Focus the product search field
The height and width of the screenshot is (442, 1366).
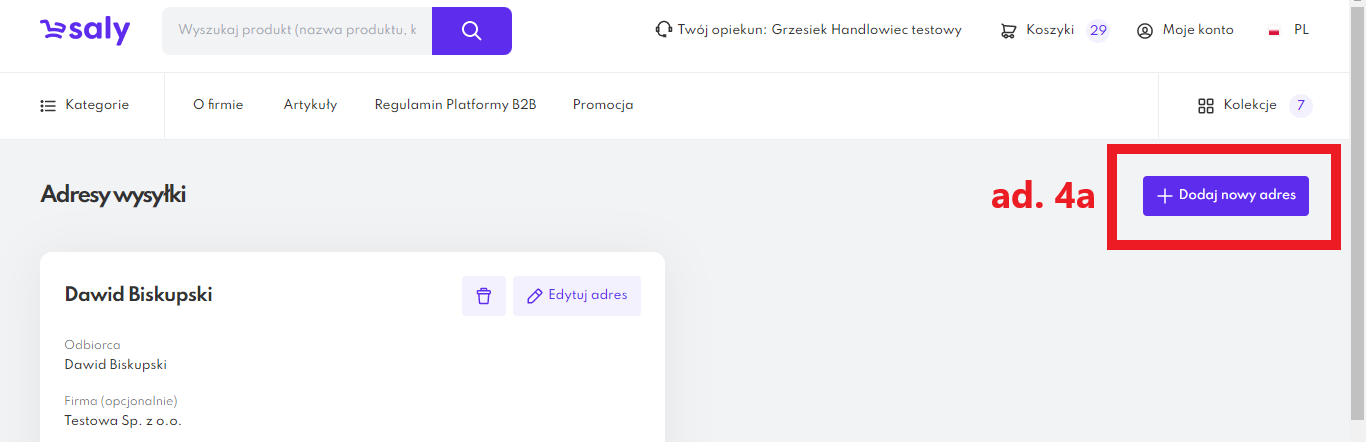coord(297,31)
